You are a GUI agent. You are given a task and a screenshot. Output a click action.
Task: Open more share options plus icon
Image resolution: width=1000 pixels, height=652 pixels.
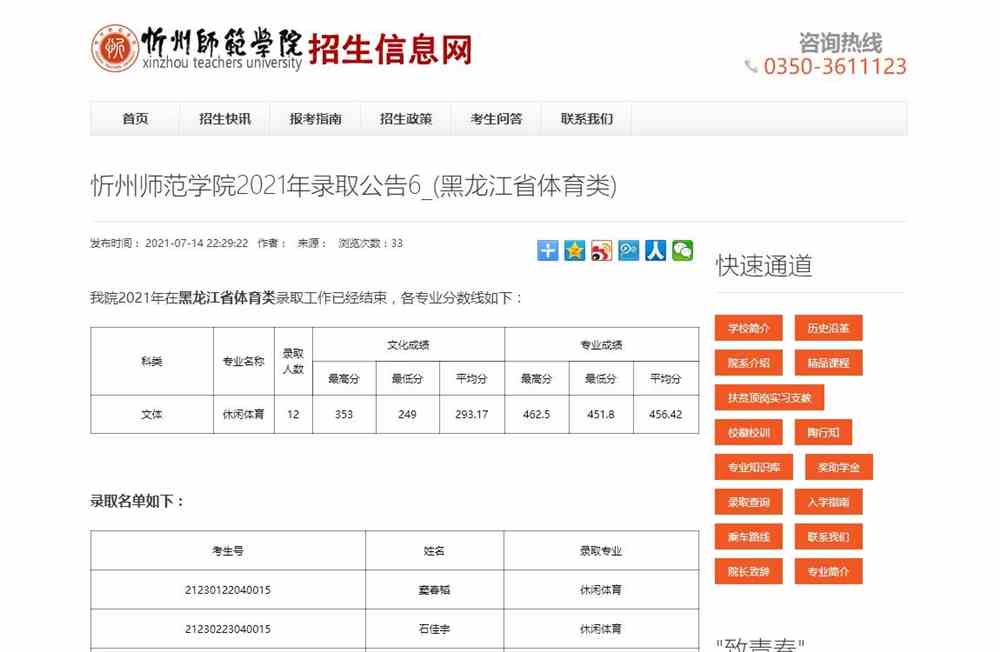click(x=547, y=251)
